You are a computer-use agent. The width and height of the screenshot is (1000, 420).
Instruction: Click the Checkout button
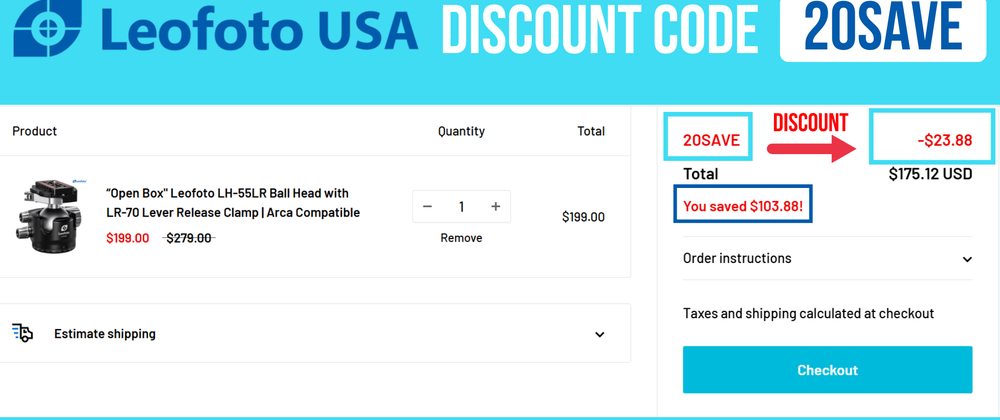click(x=827, y=370)
